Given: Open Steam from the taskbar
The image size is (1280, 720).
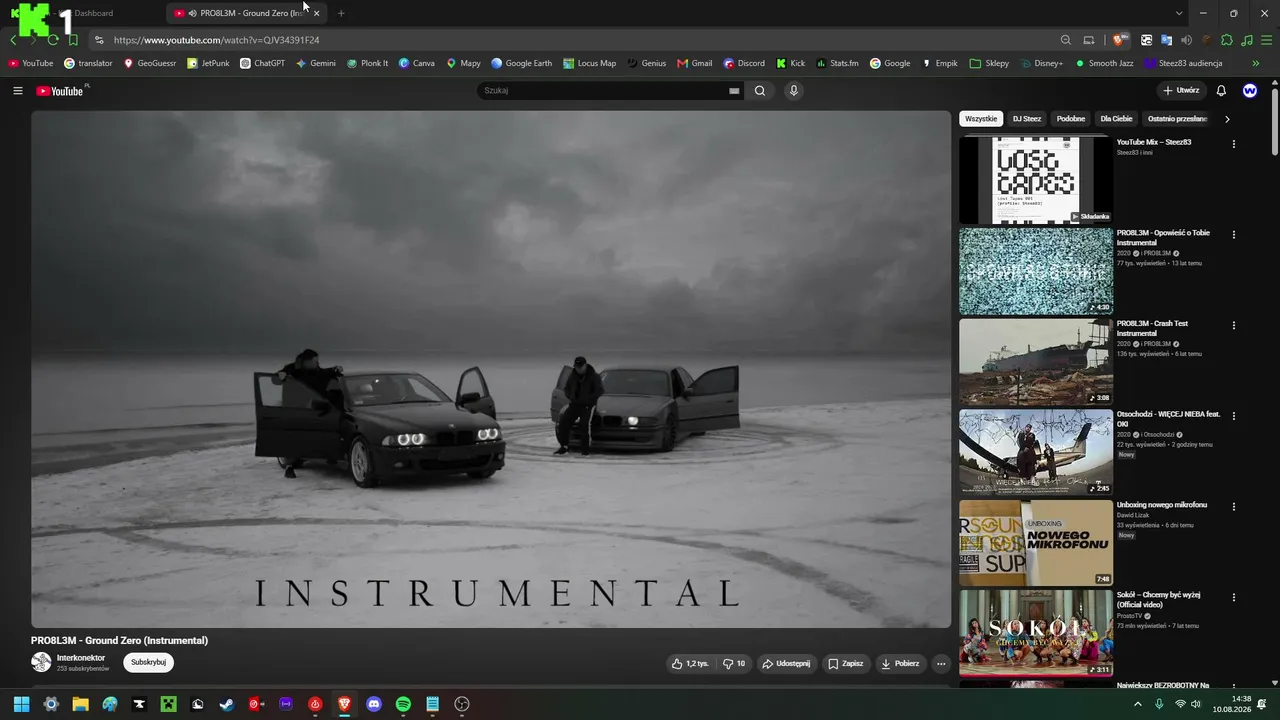Looking at the screenshot, I should 227,704.
